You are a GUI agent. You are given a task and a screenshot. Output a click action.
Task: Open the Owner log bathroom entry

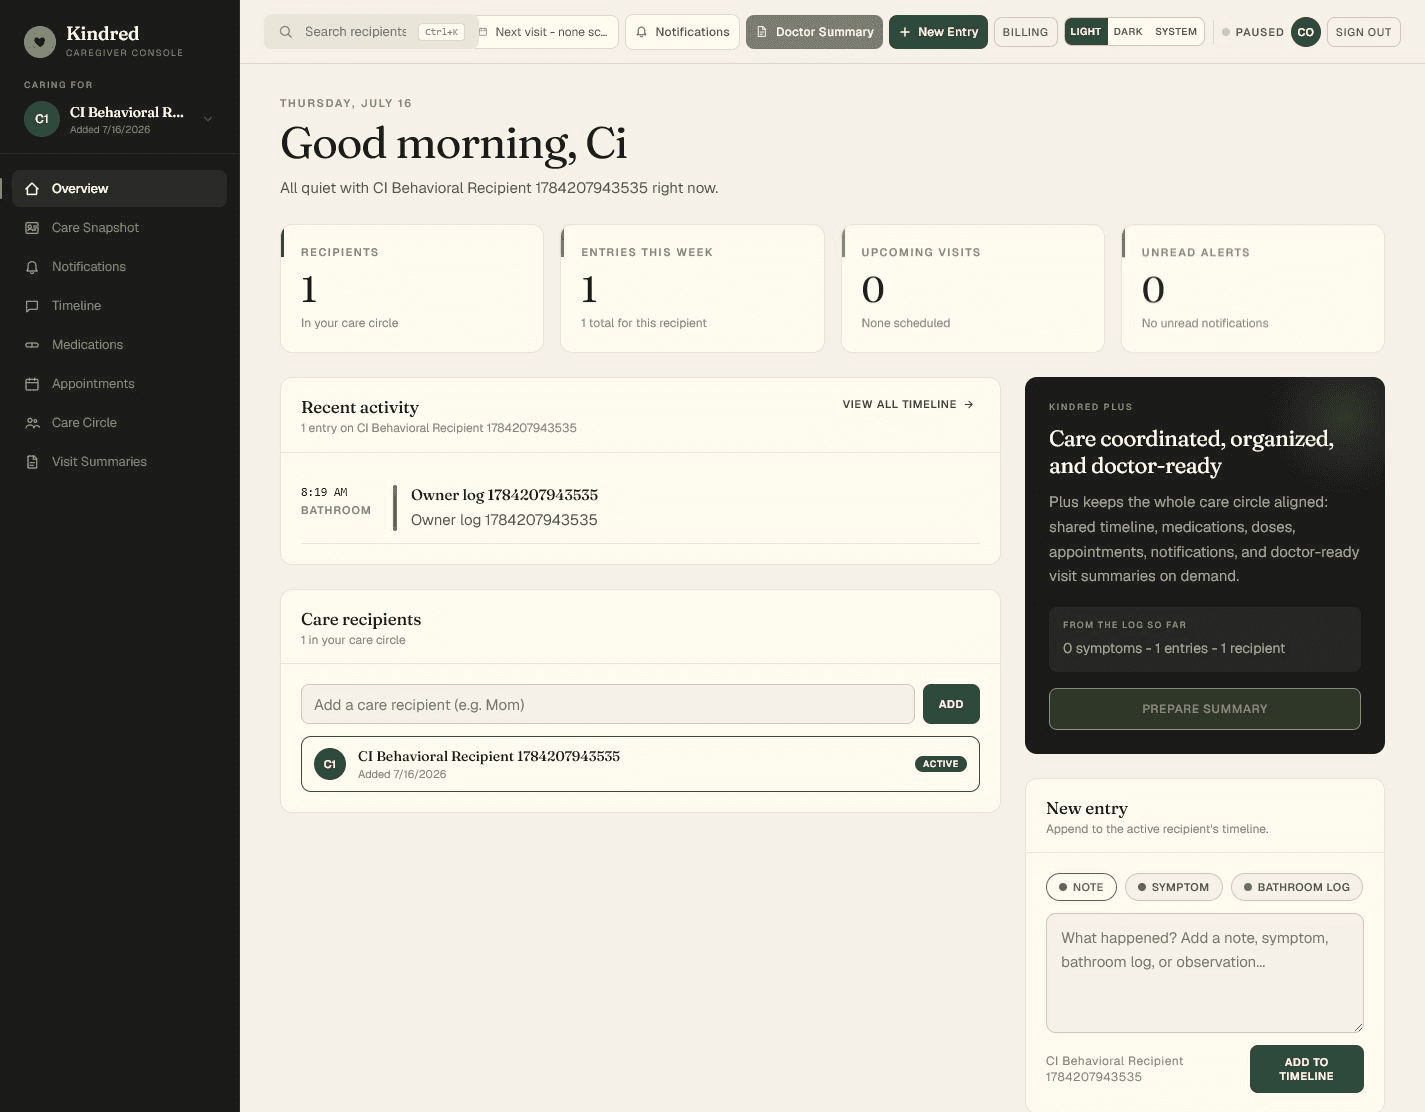[x=640, y=507]
